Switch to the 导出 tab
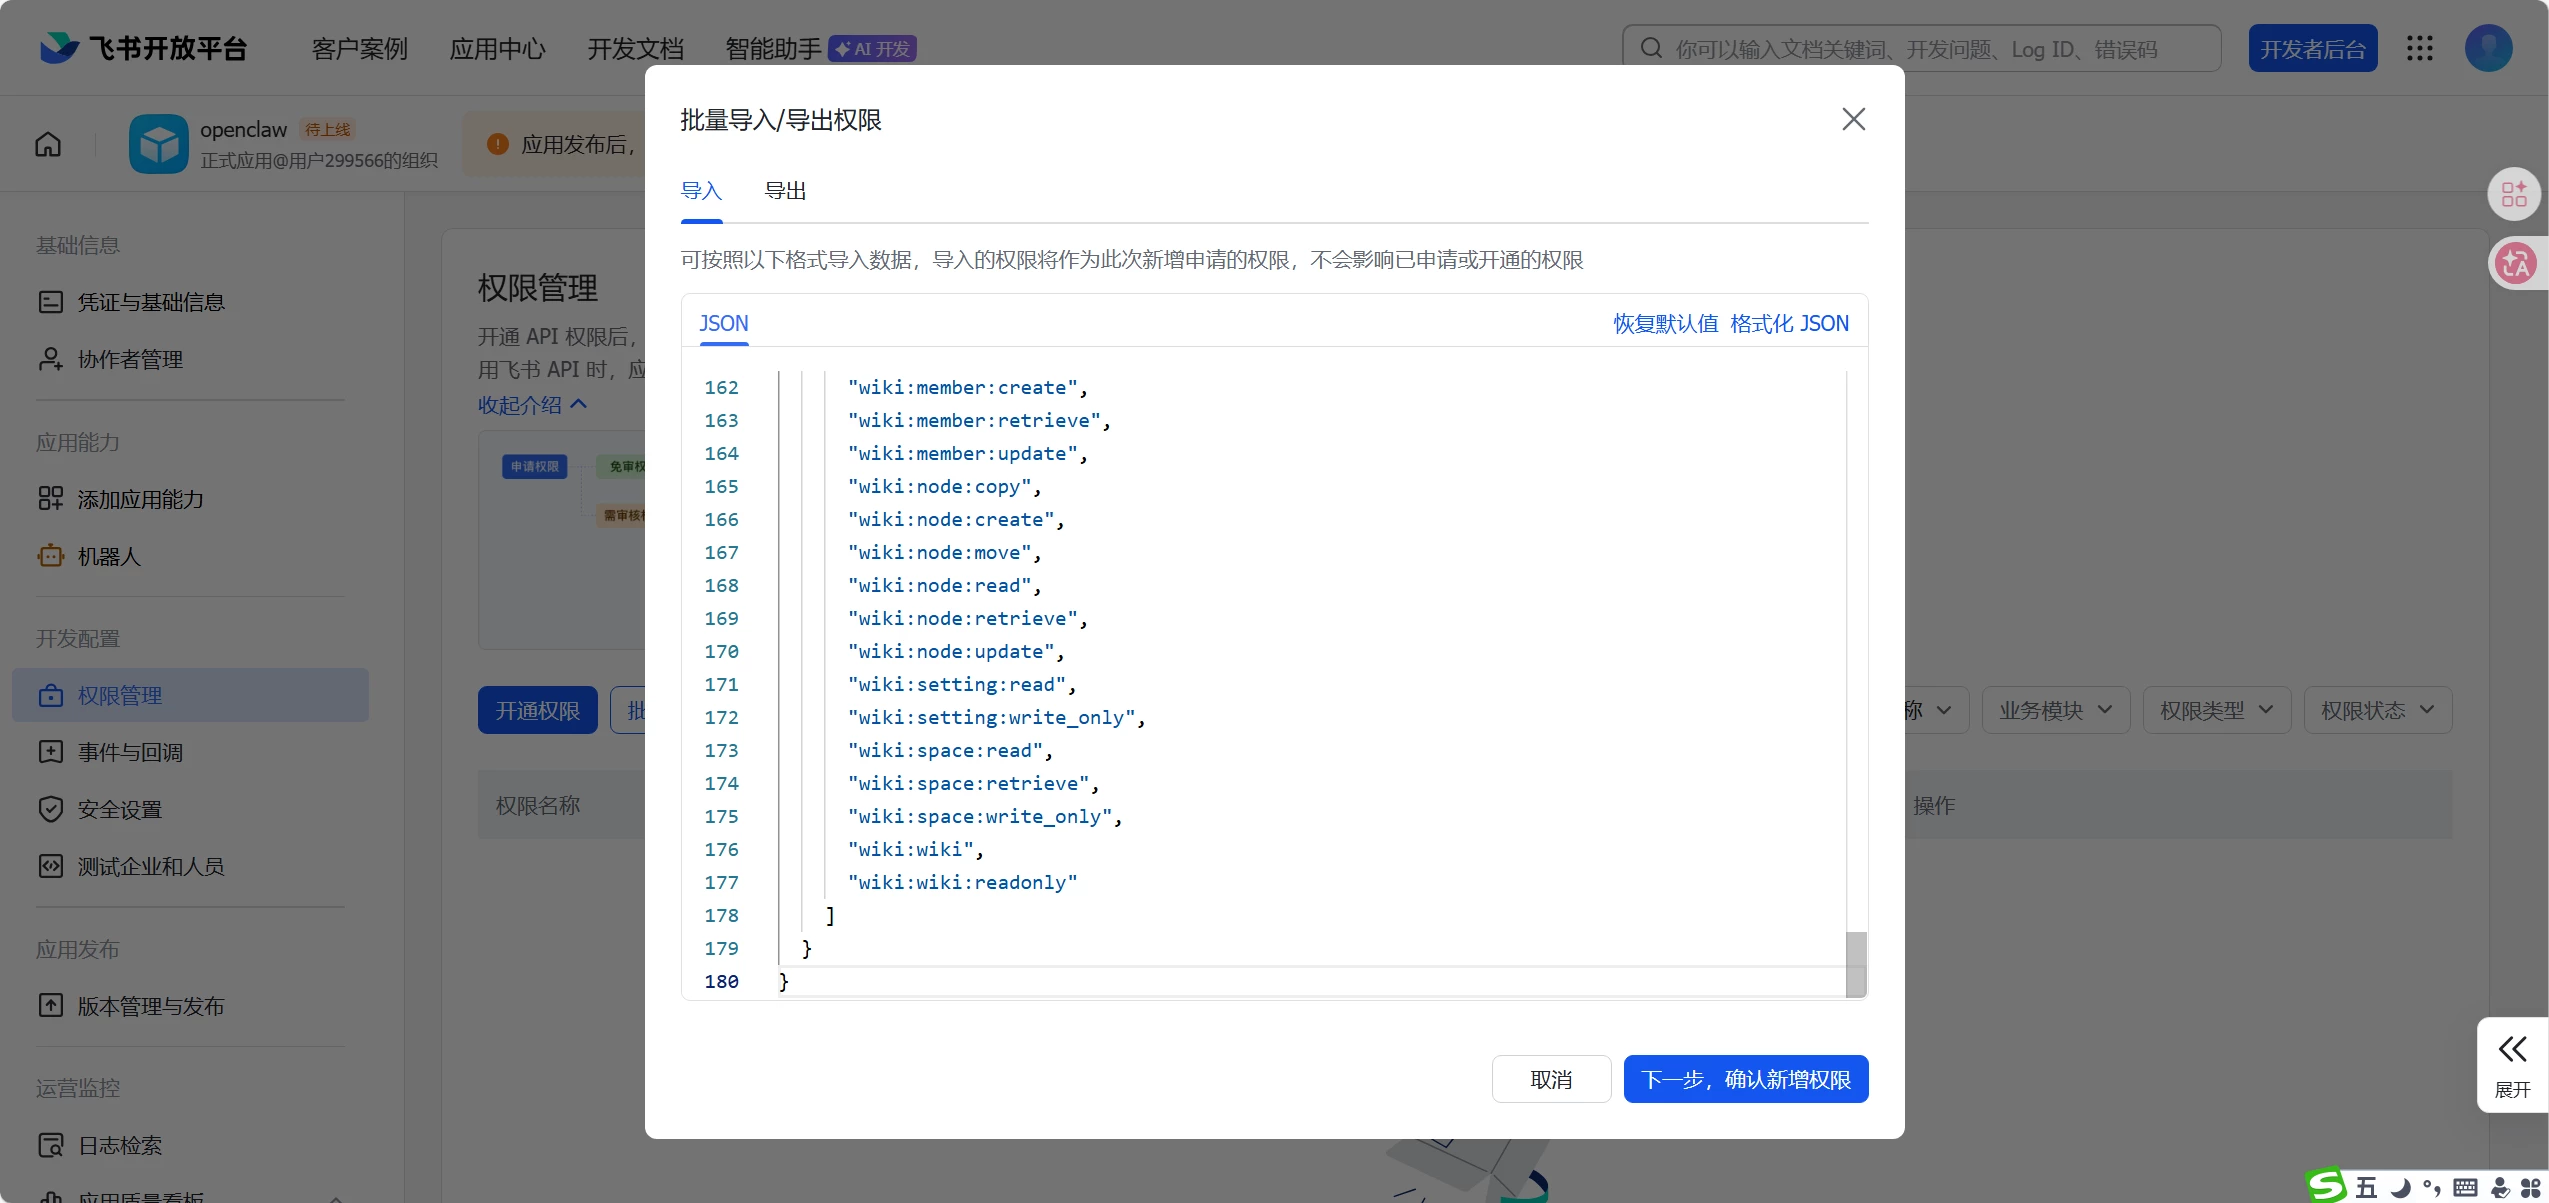 click(785, 191)
